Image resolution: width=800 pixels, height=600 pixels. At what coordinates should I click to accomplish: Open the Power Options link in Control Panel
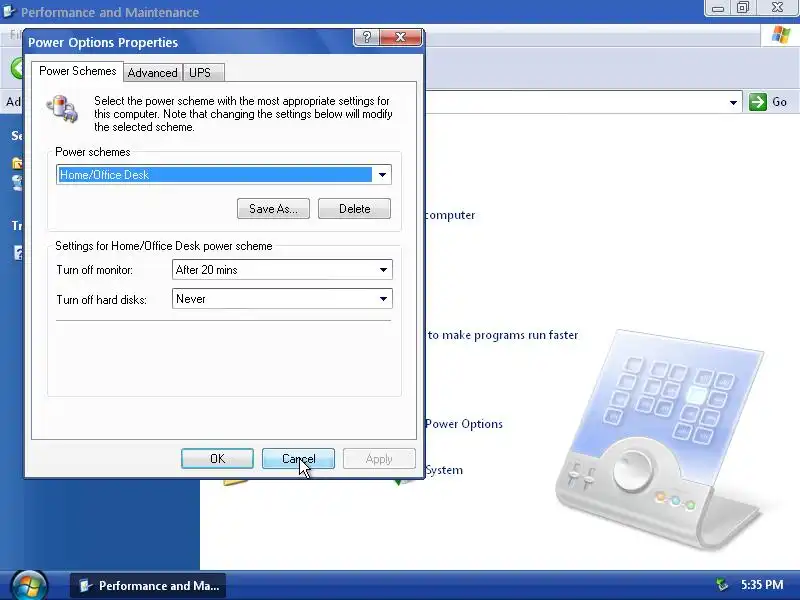[x=464, y=424]
